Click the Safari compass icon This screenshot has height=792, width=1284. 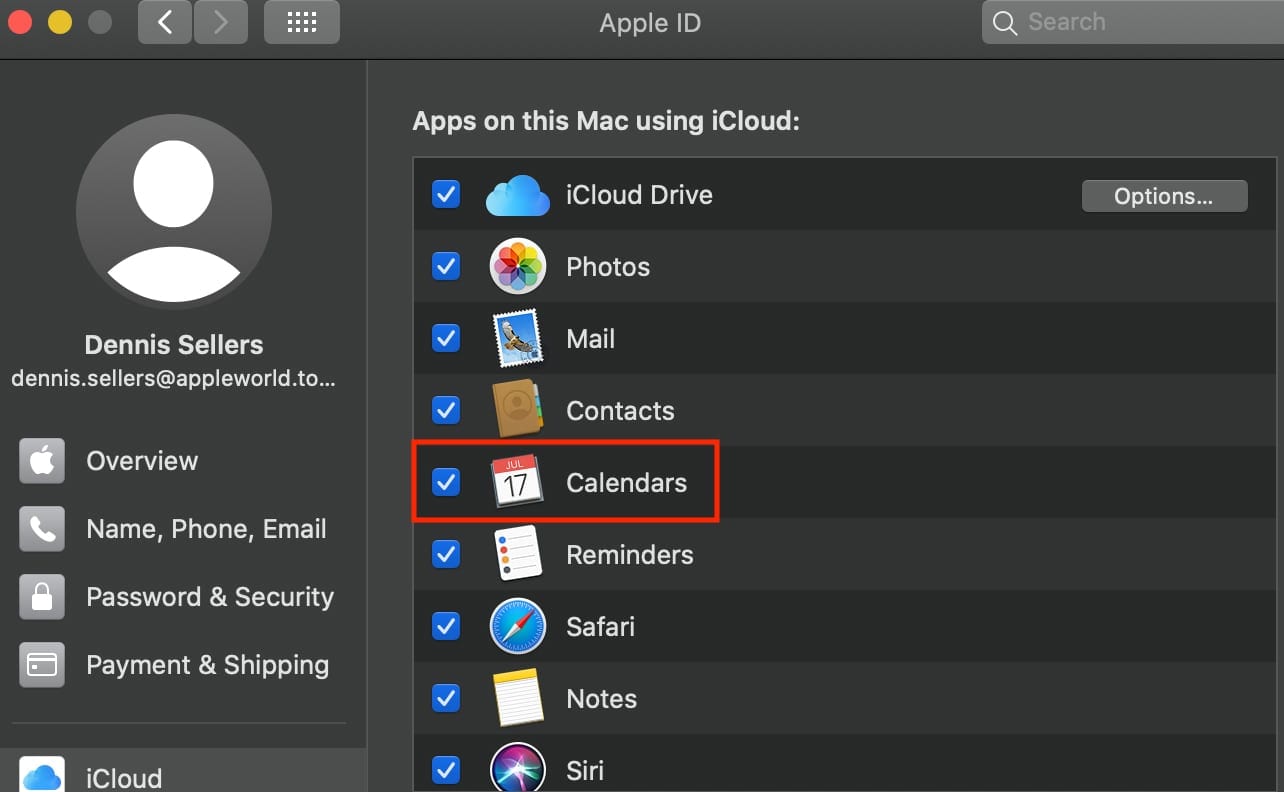click(x=517, y=627)
